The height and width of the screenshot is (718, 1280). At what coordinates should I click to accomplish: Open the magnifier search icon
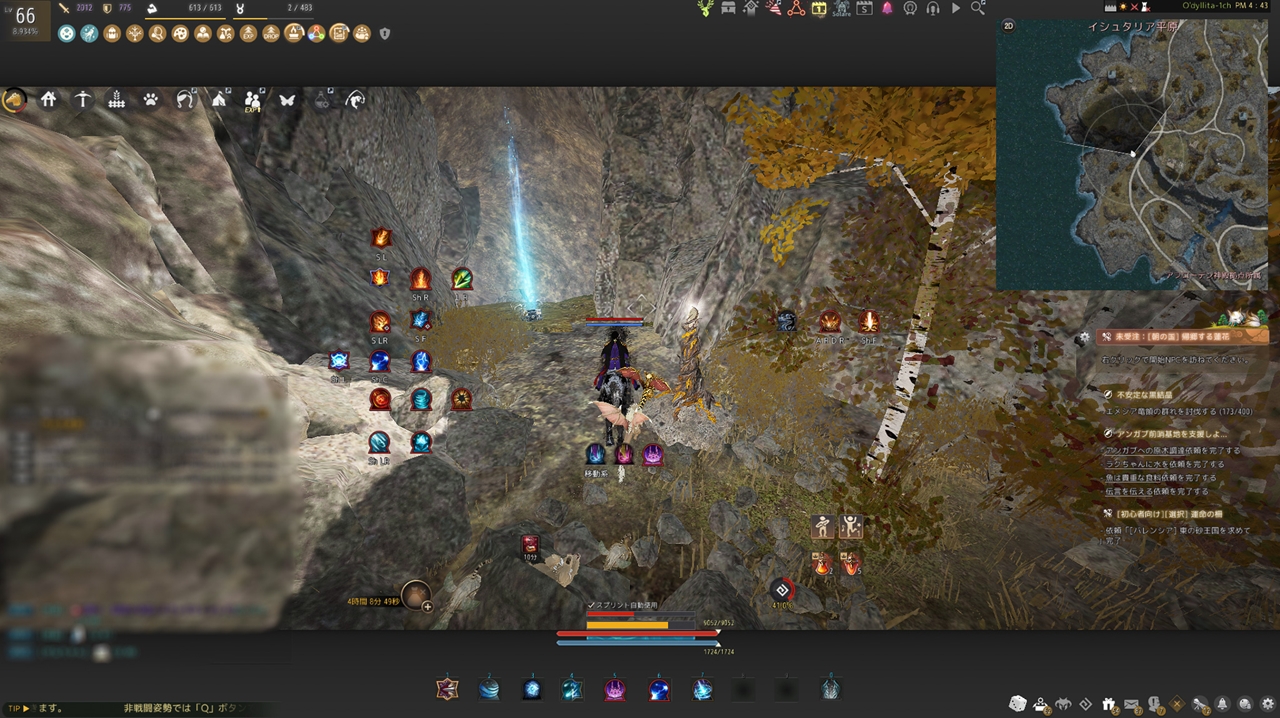[978, 8]
